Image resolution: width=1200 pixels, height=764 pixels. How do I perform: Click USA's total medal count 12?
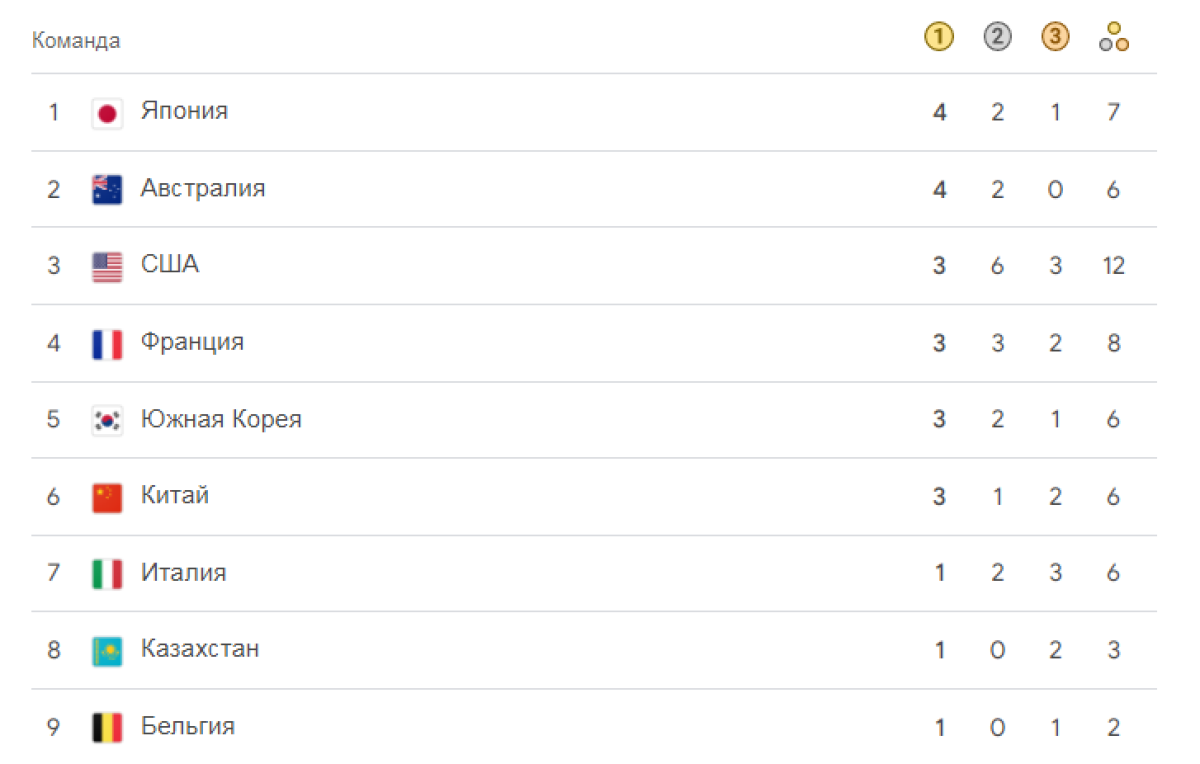click(1113, 266)
